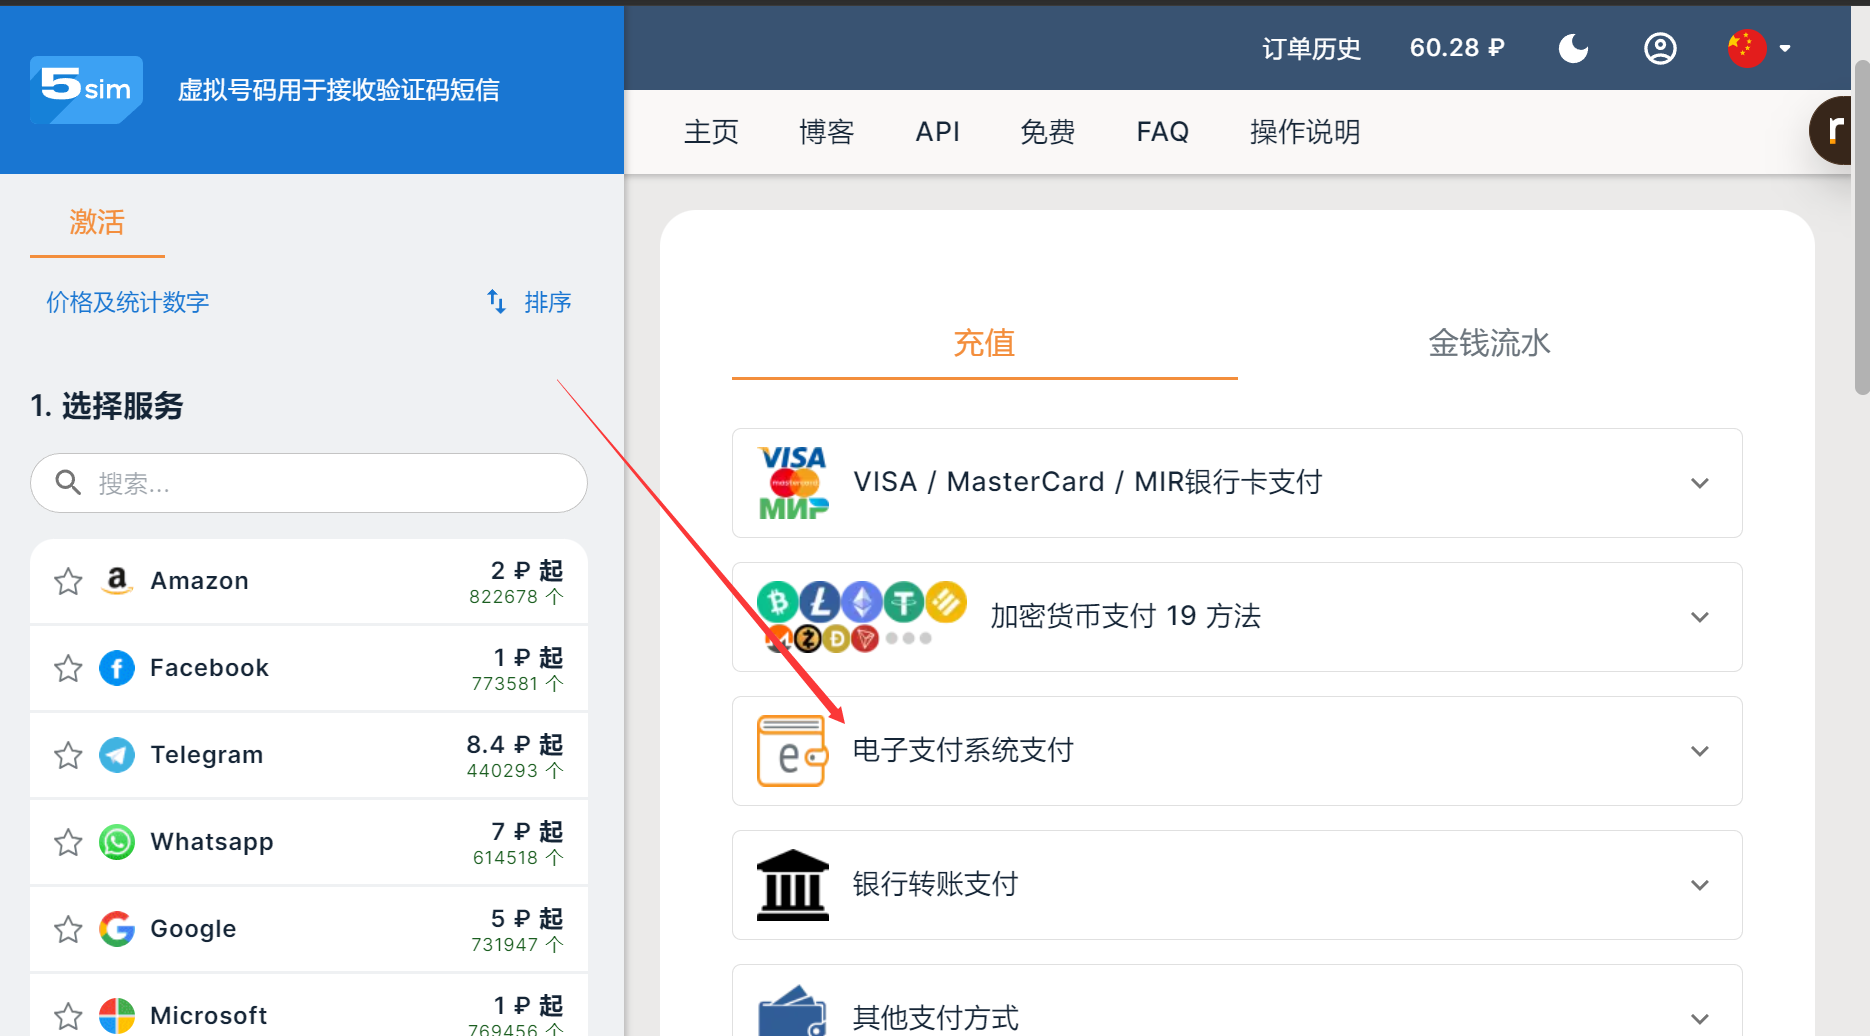The image size is (1870, 1036).
Task: Click the Google logo icon
Action: coord(117,929)
